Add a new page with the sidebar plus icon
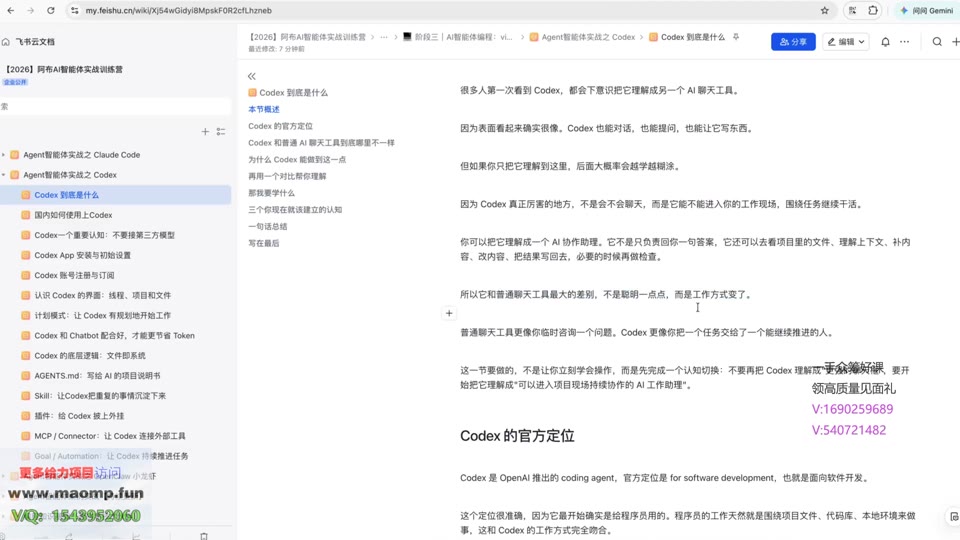The width and height of the screenshot is (960, 540). tap(205, 132)
